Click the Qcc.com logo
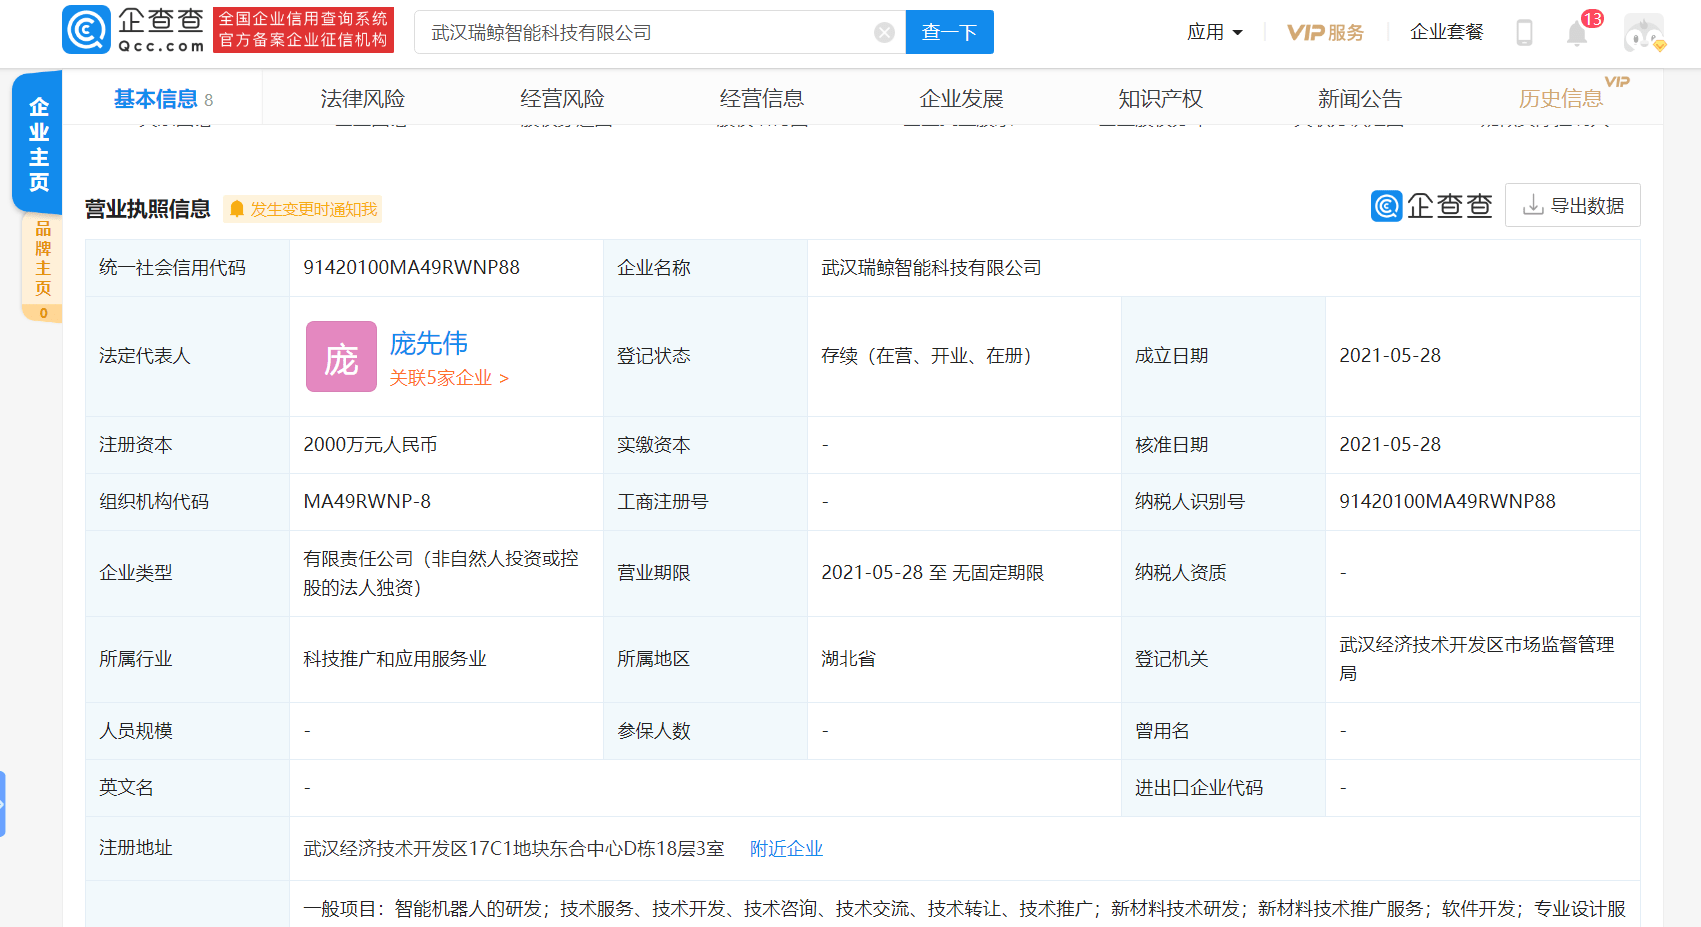This screenshot has height=927, width=1701. [137, 29]
